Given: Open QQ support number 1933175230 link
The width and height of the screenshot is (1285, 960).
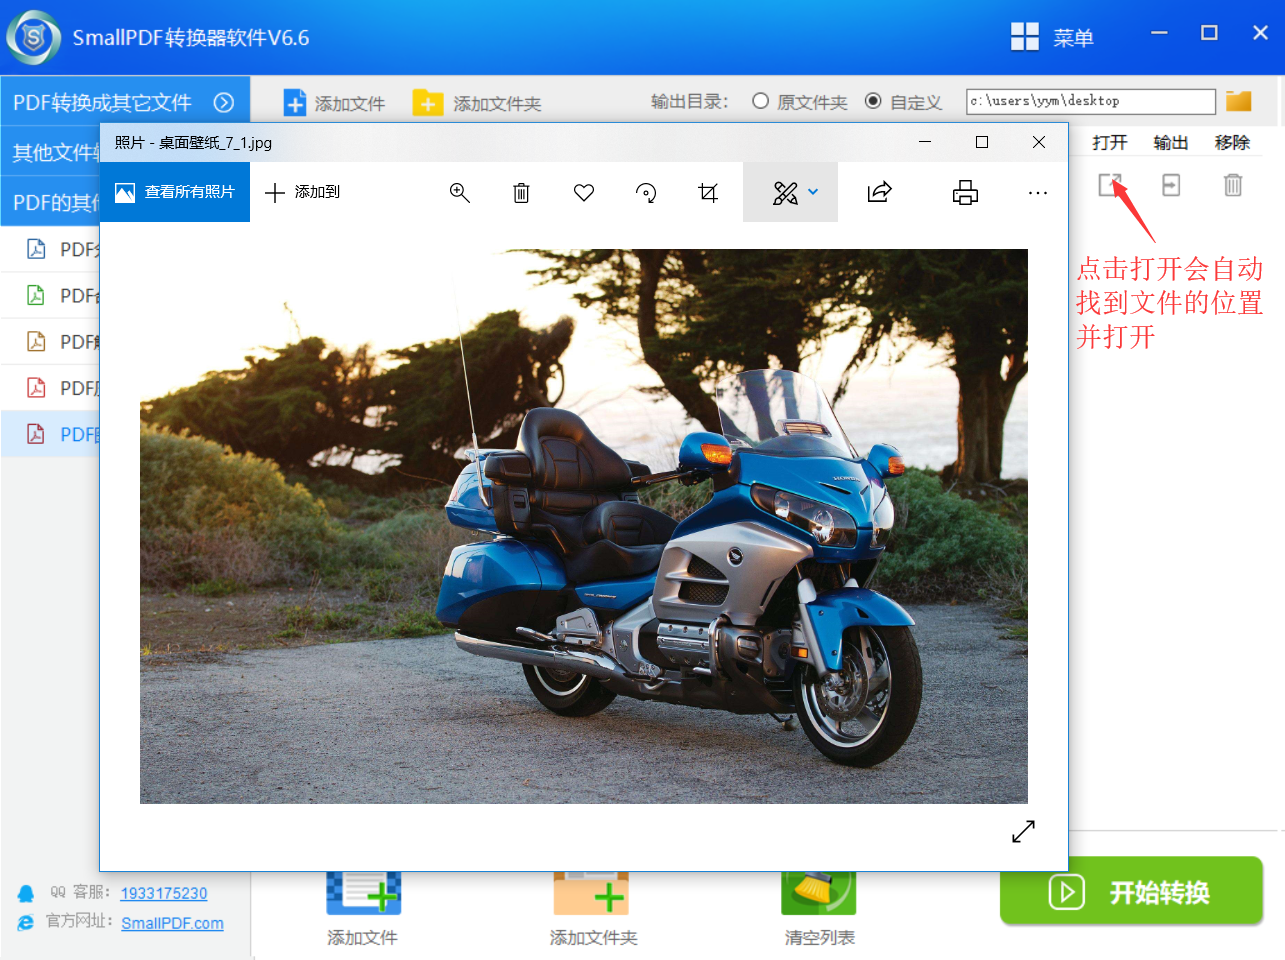Looking at the screenshot, I should click(164, 893).
